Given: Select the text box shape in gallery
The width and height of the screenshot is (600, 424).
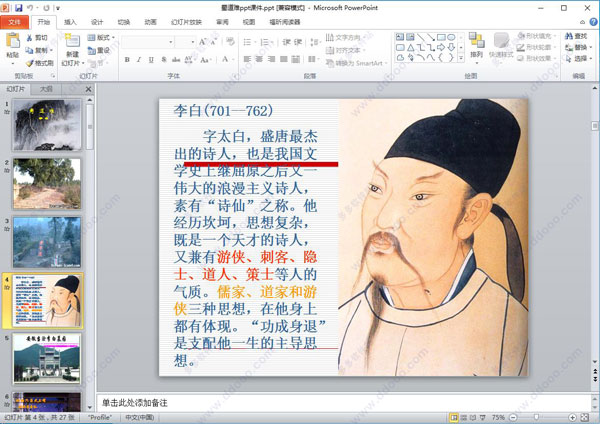Looking at the screenshot, I should 400,37.
